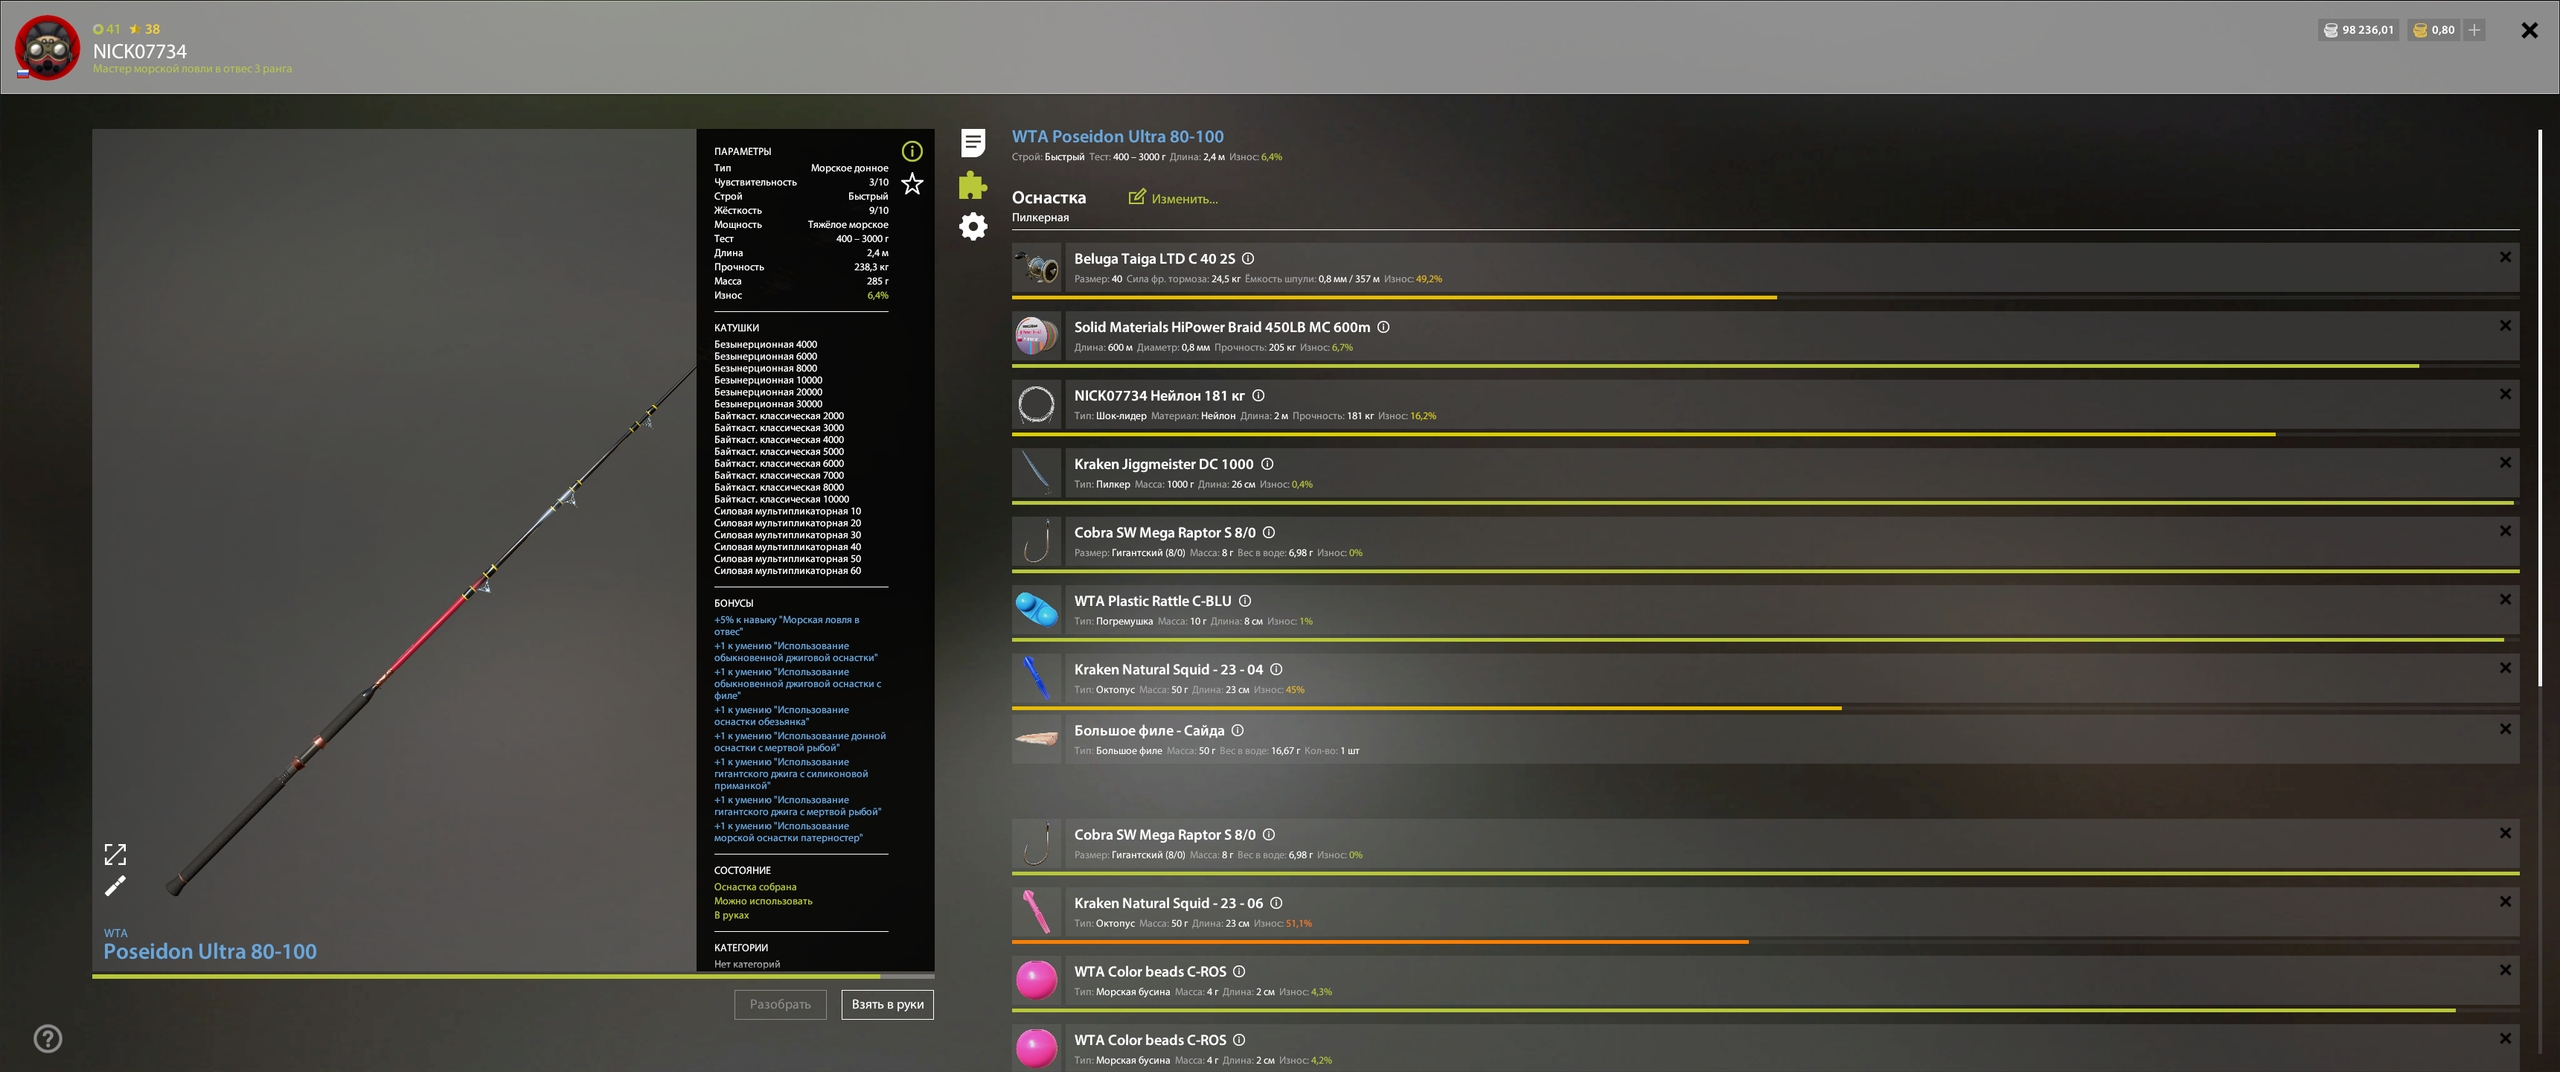2560x1072 pixels.
Task: Show info for Kraken Jiggmeister DC 1000
Action: [x=1267, y=464]
